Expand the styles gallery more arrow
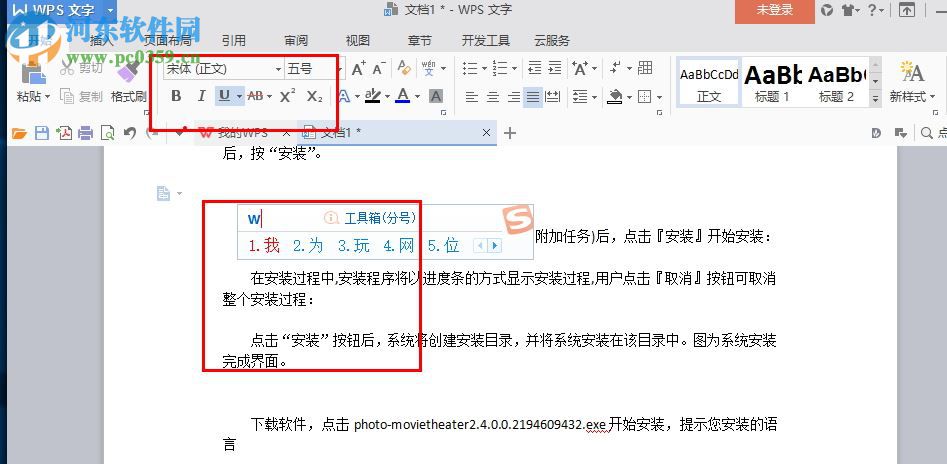Viewport: 947px width, 464px height. click(x=876, y=100)
